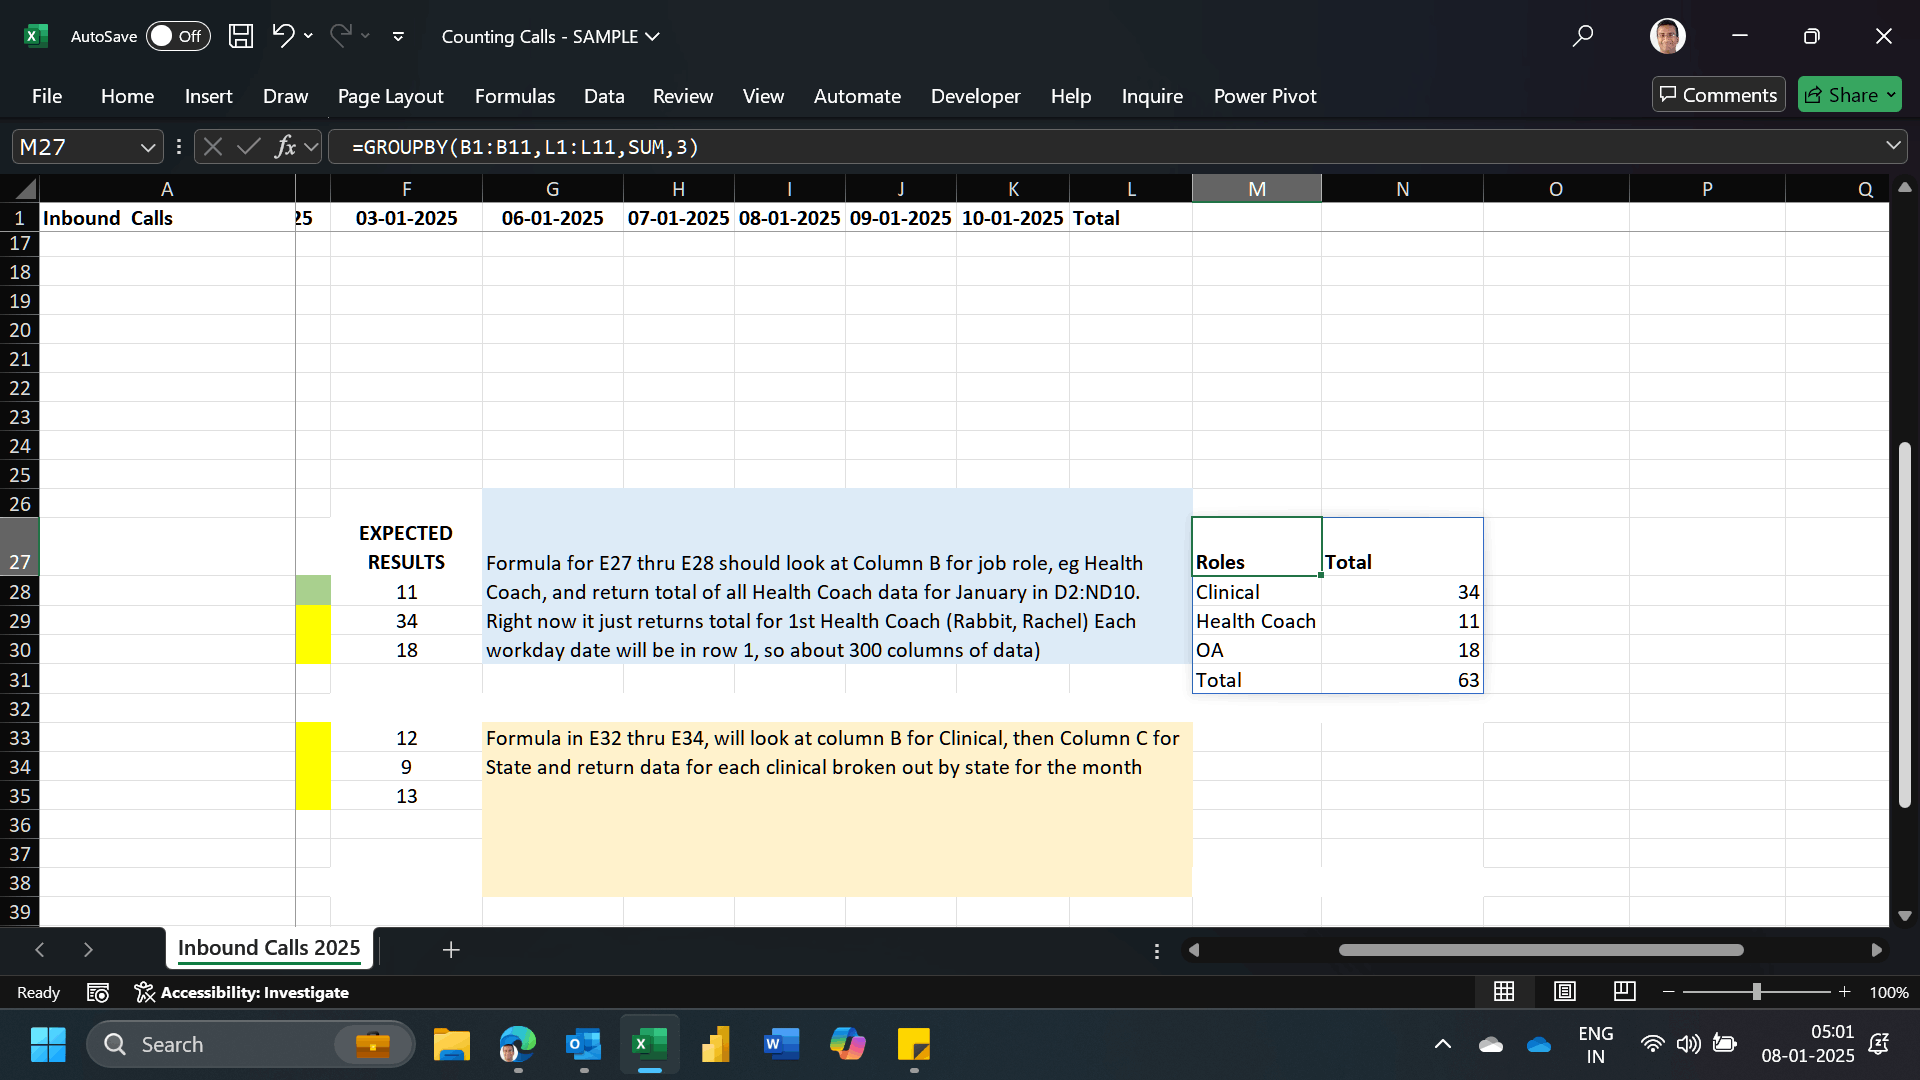
Task: Select the Roles cell M27
Action: [1256, 547]
